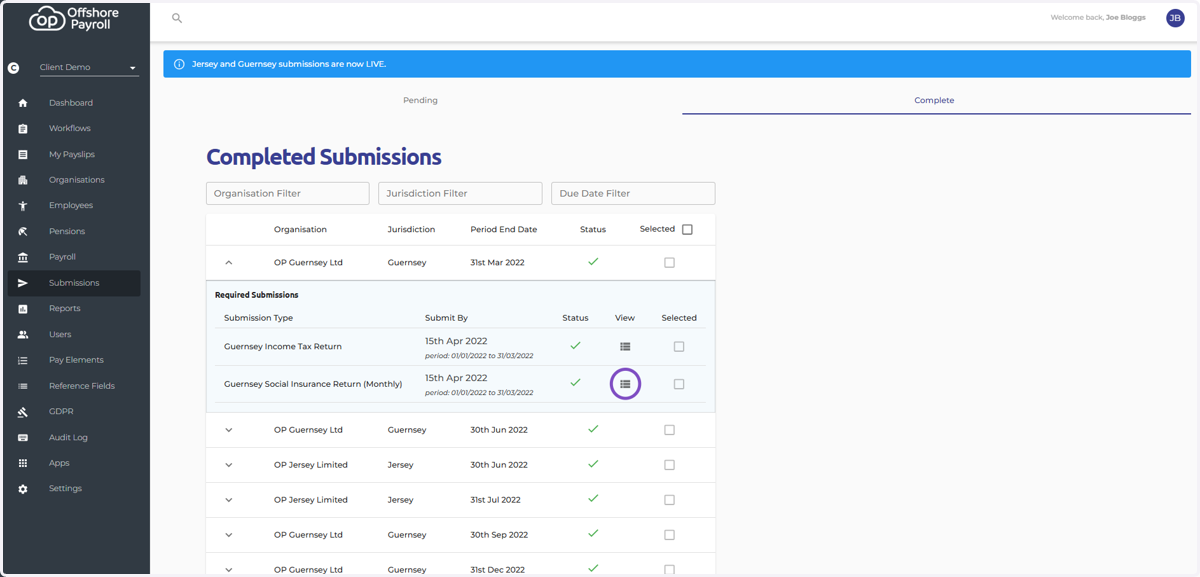
Task: Select OP Jersey Limited 30th Jun 2022 checkbox
Action: [x=669, y=465]
